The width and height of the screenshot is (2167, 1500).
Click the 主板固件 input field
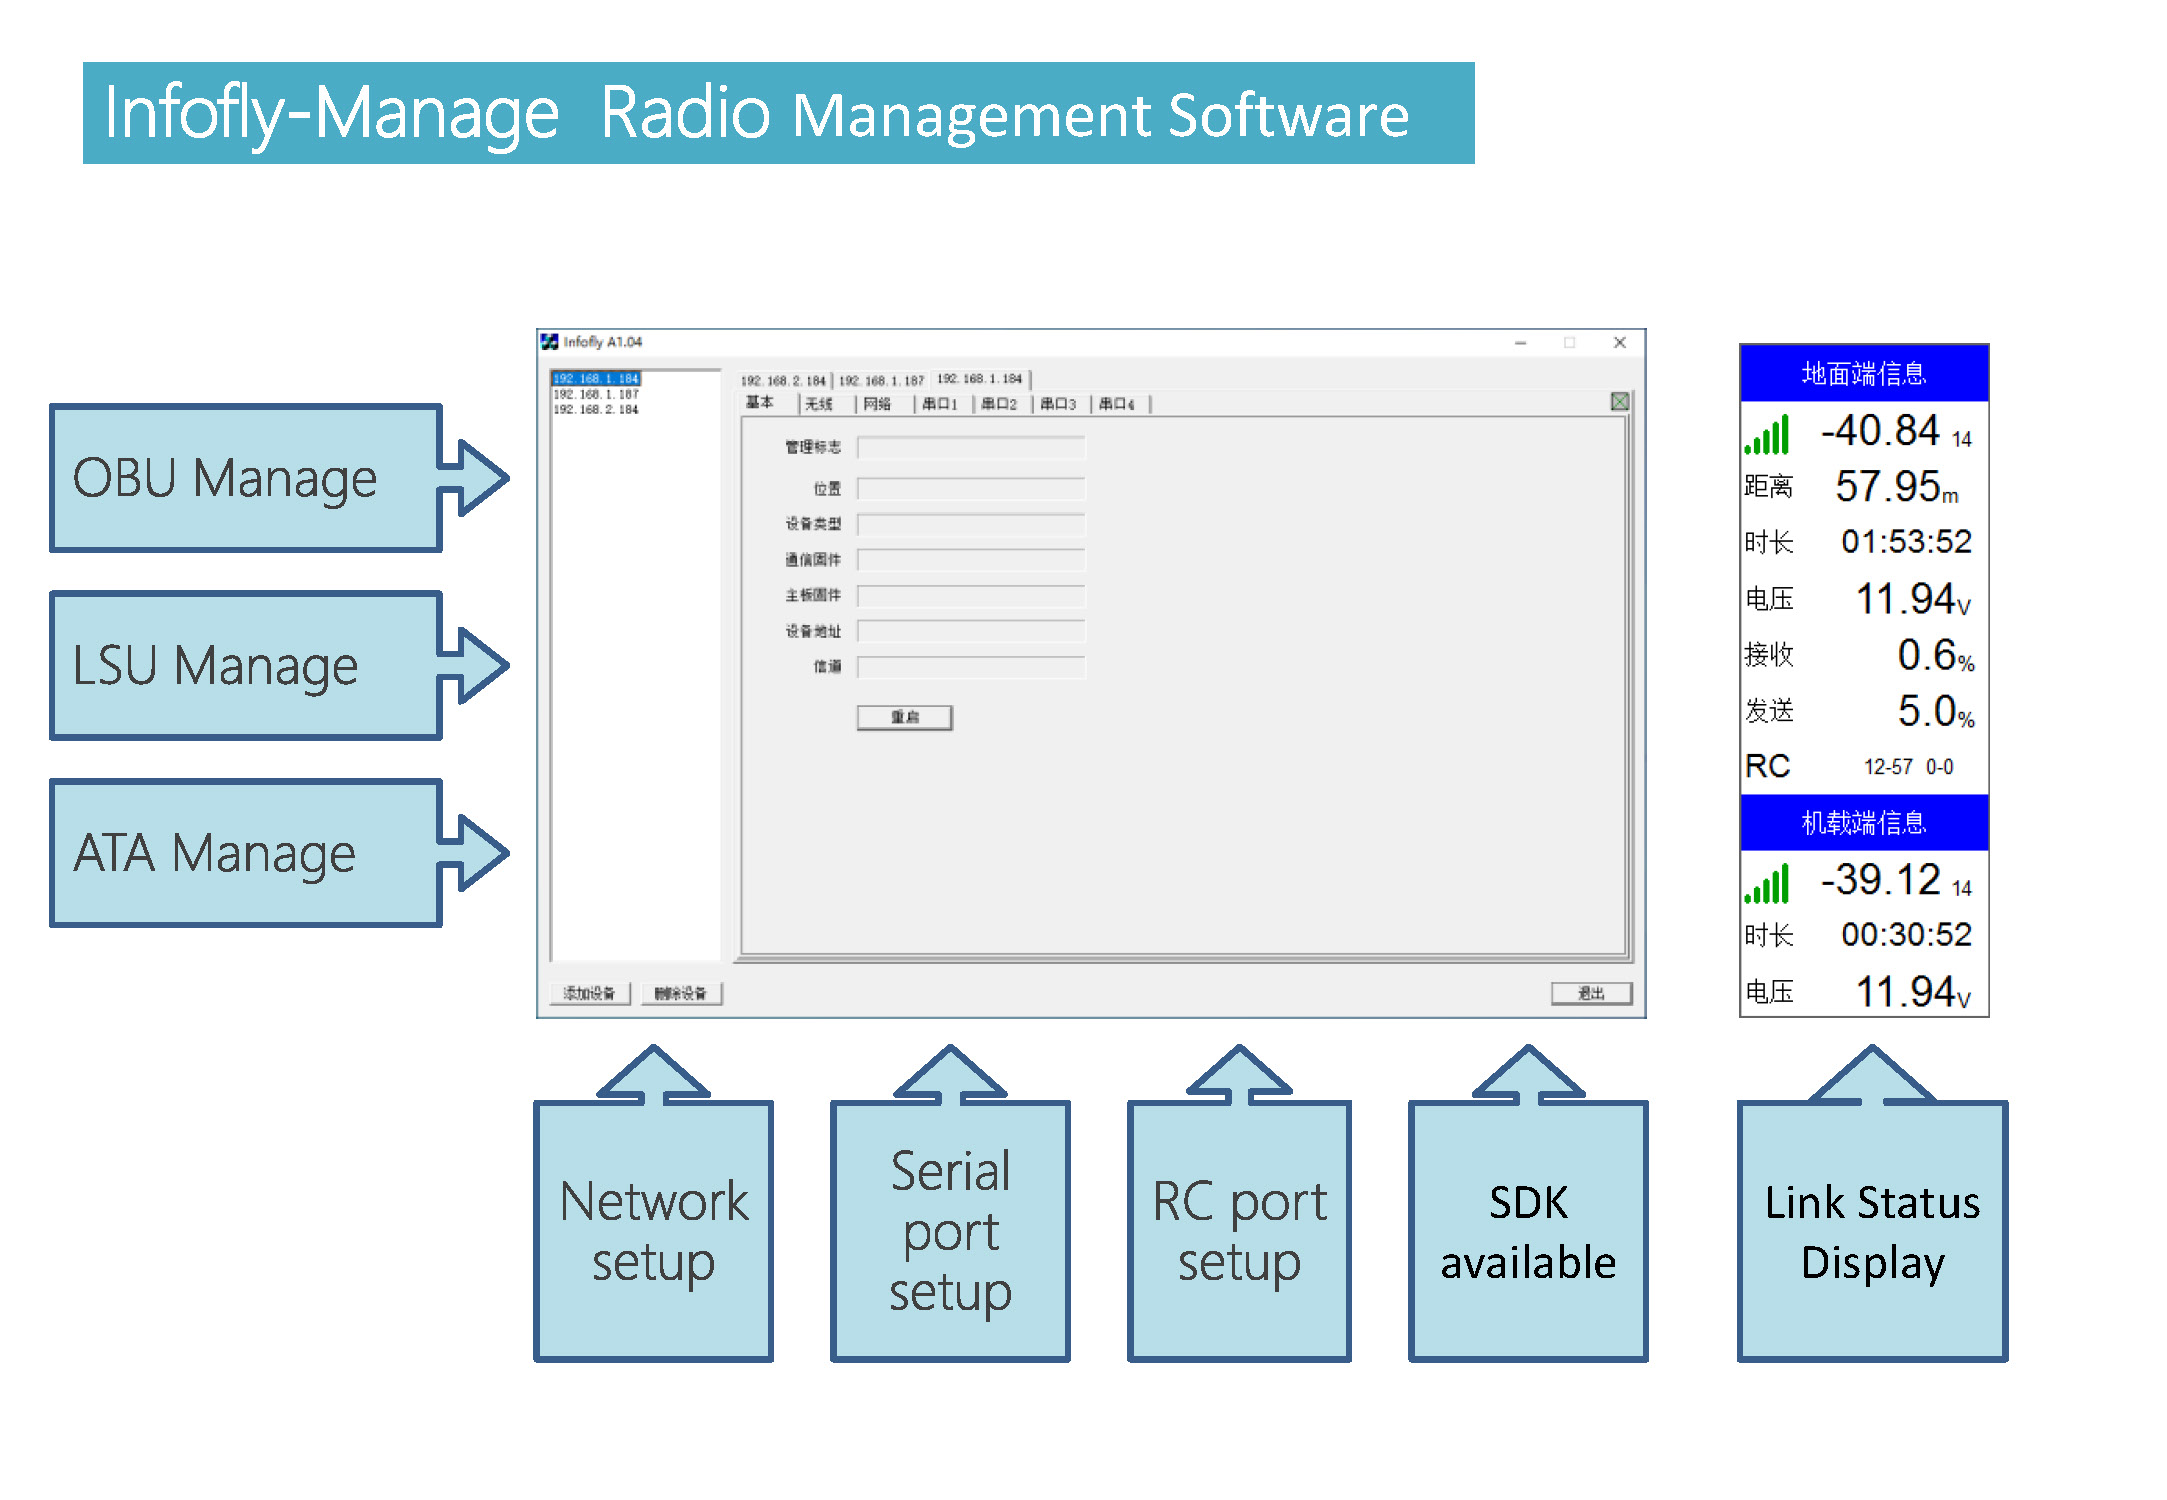point(971,596)
